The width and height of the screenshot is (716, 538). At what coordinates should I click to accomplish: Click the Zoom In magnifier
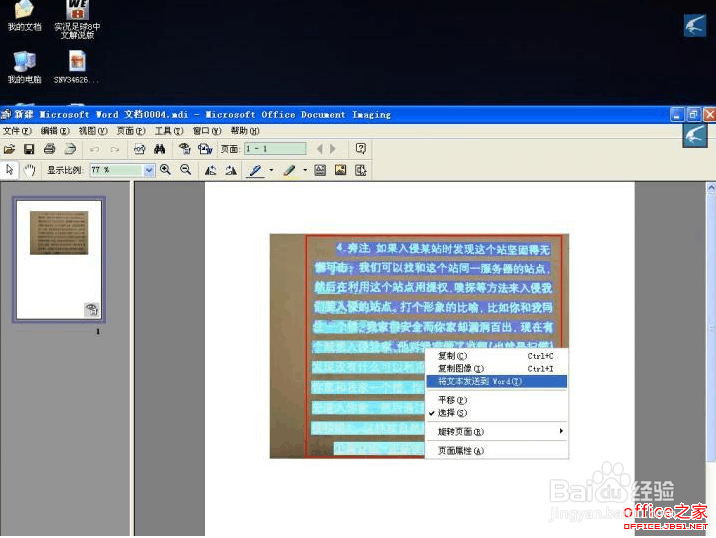pos(165,170)
